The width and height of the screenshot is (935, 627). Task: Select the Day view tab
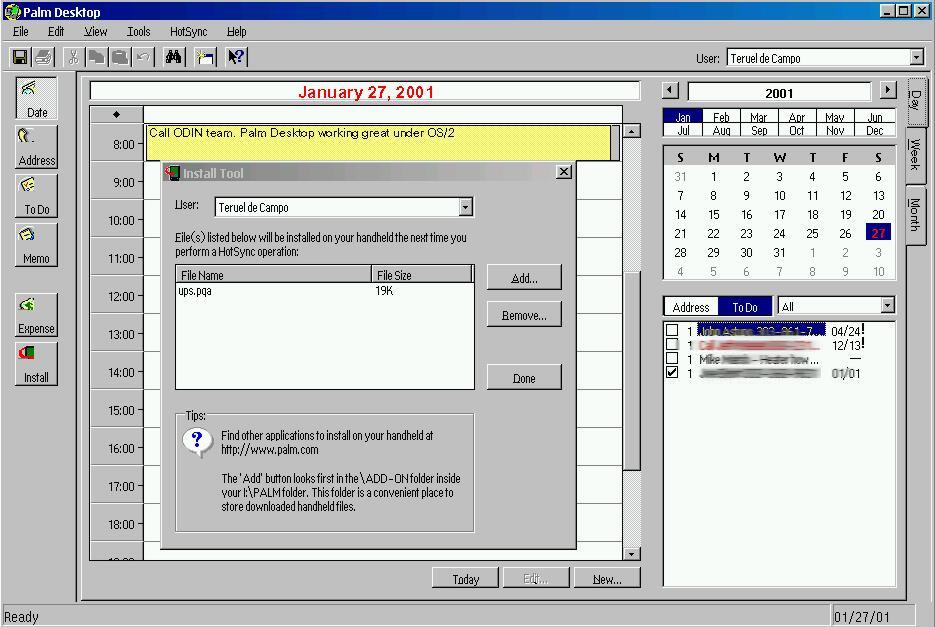coord(915,100)
